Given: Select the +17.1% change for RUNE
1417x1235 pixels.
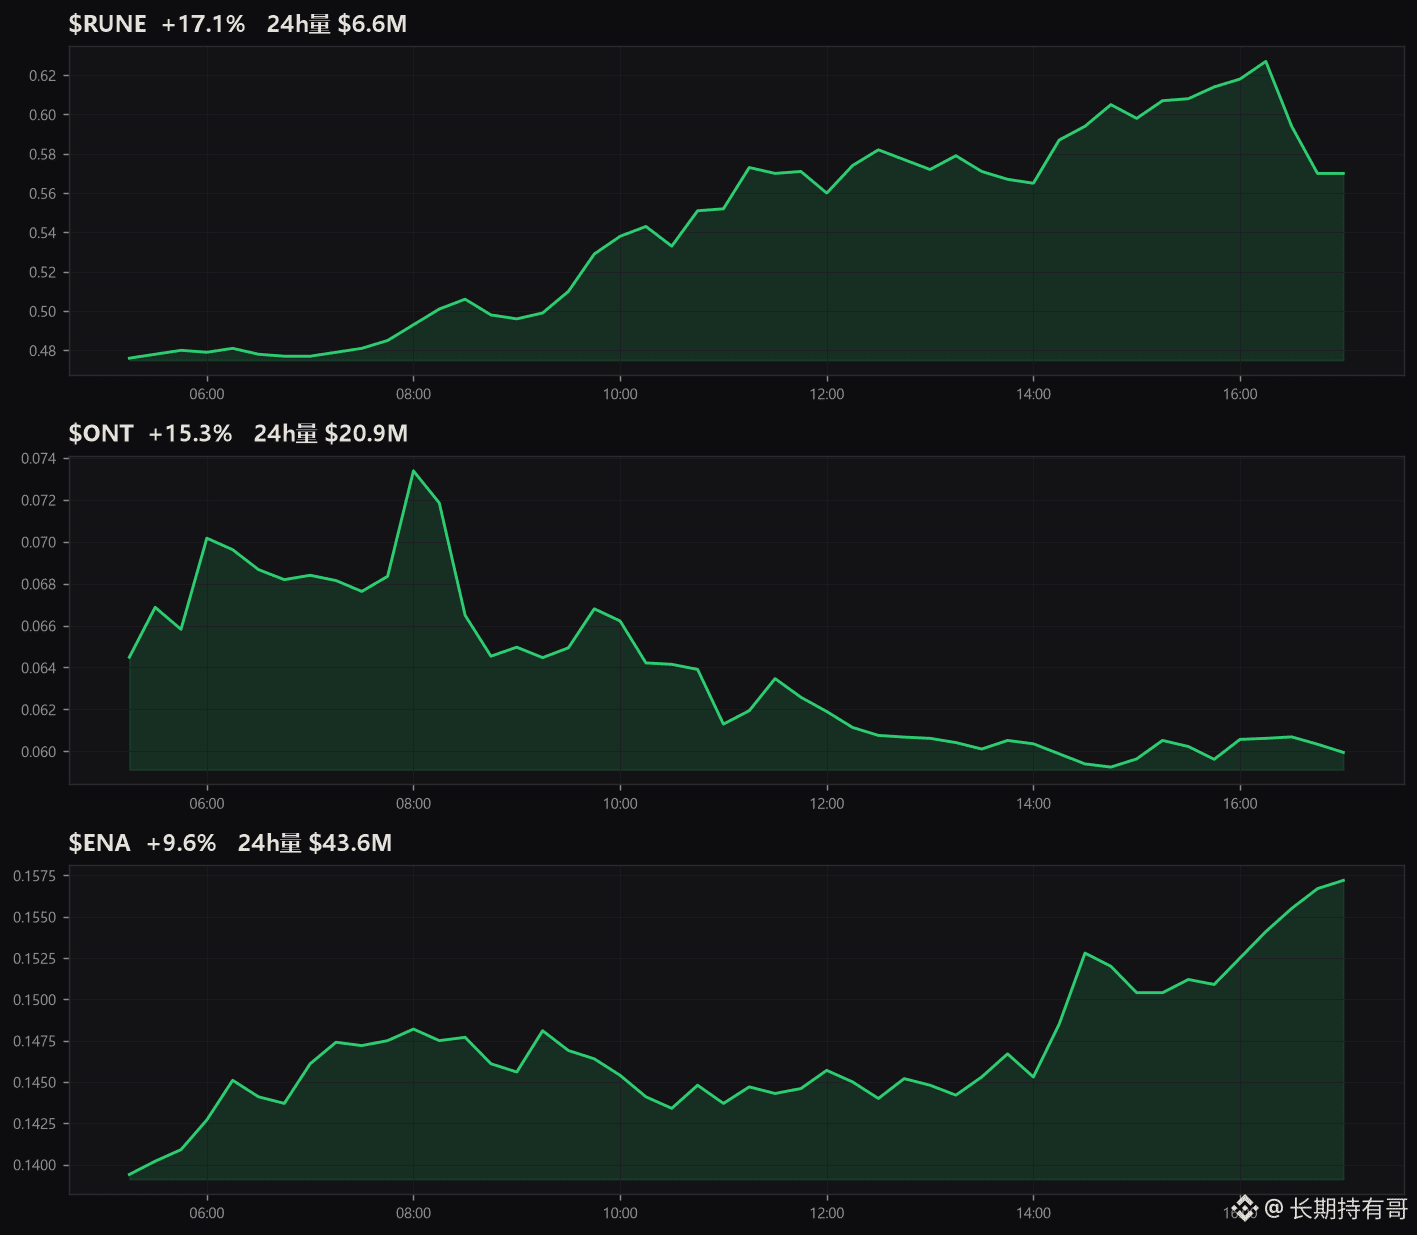Looking at the screenshot, I should coord(203,24).
